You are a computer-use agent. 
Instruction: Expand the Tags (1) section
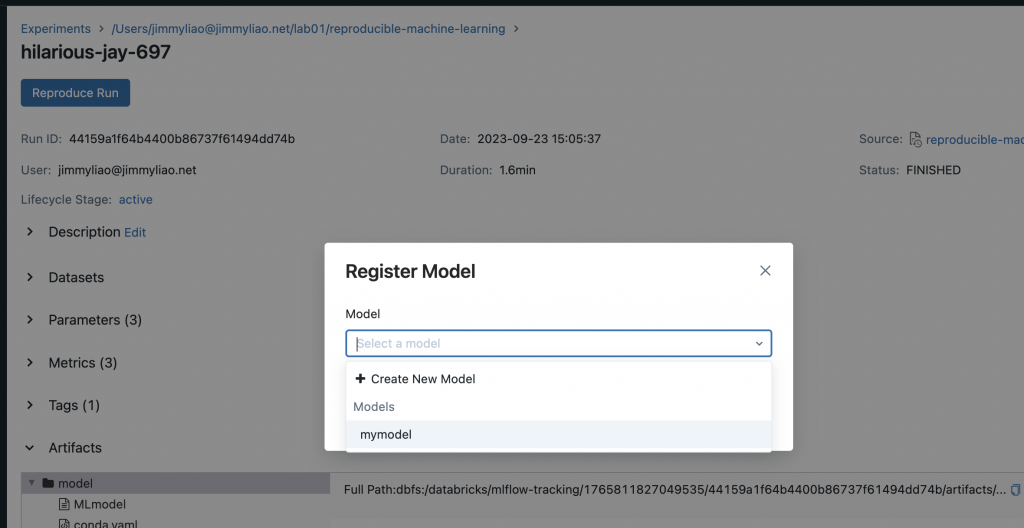(x=30, y=405)
